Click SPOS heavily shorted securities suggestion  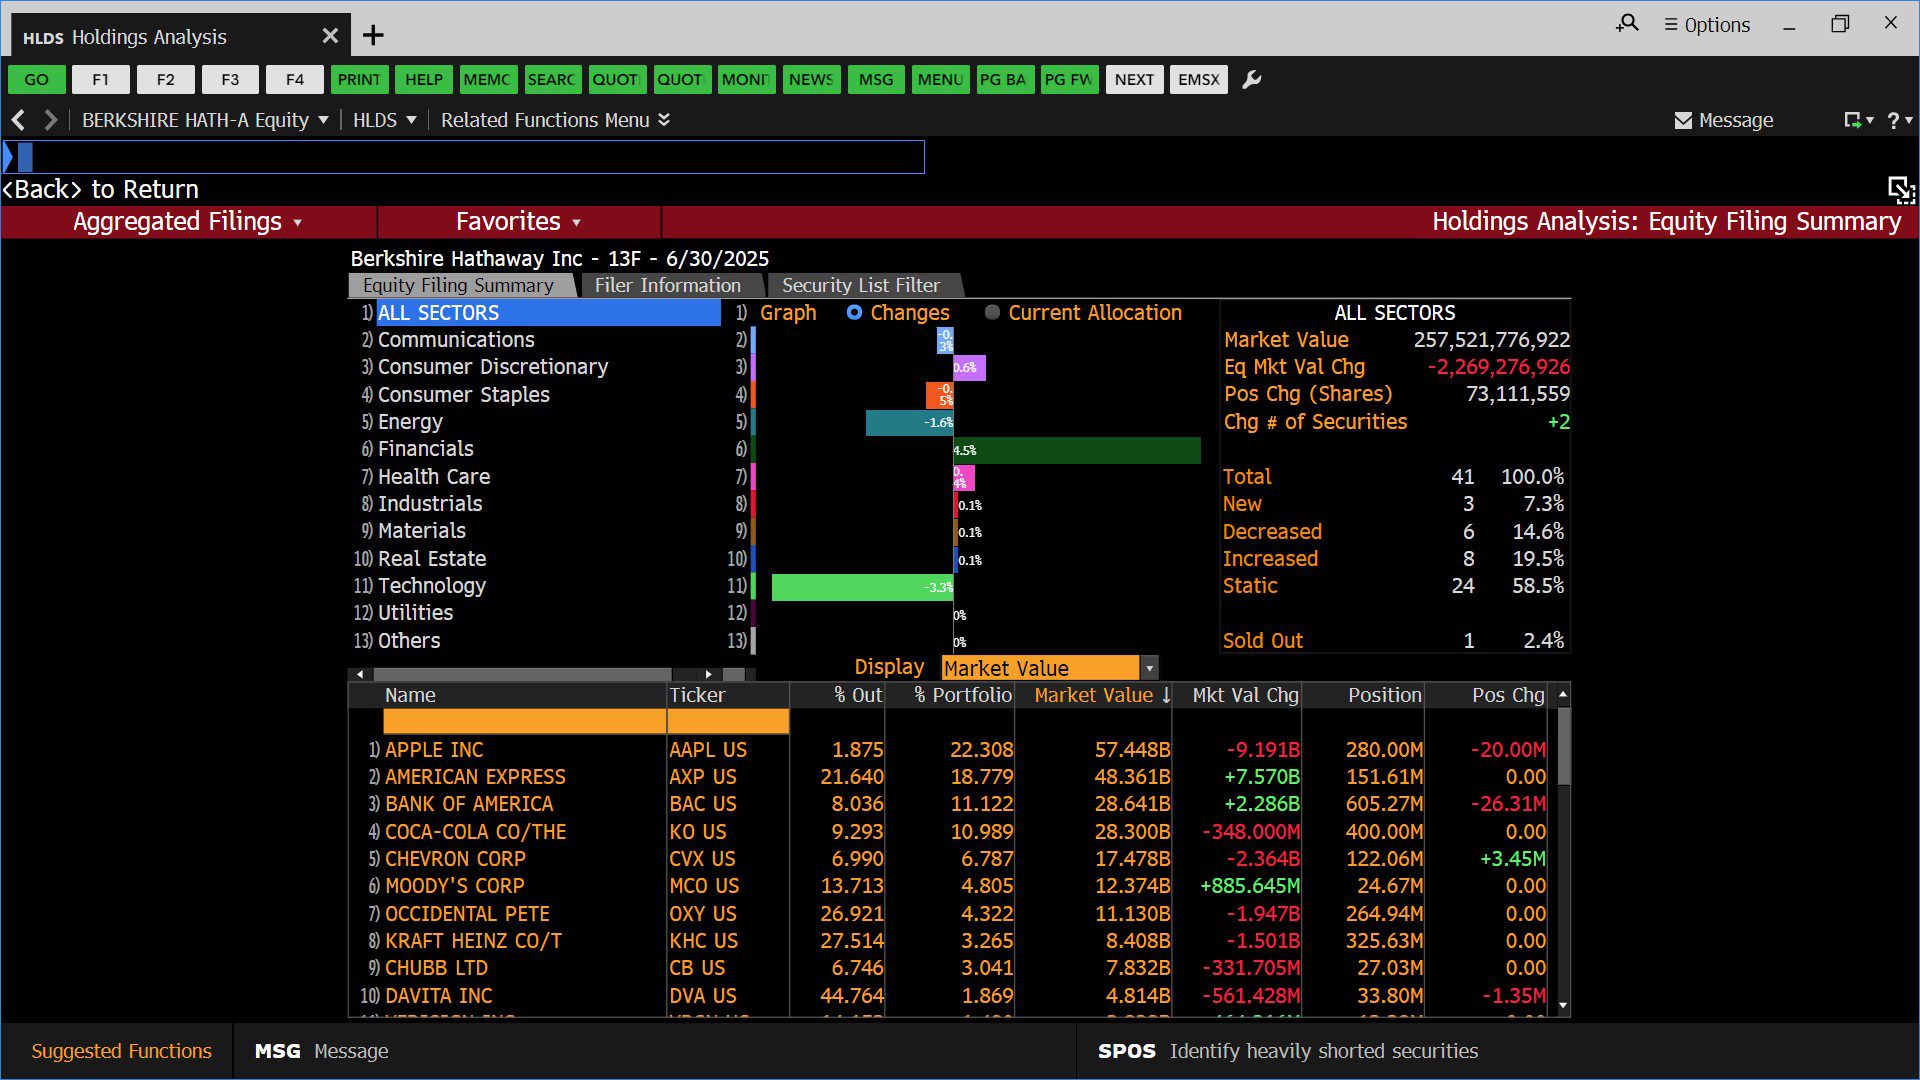tap(1288, 1051)
